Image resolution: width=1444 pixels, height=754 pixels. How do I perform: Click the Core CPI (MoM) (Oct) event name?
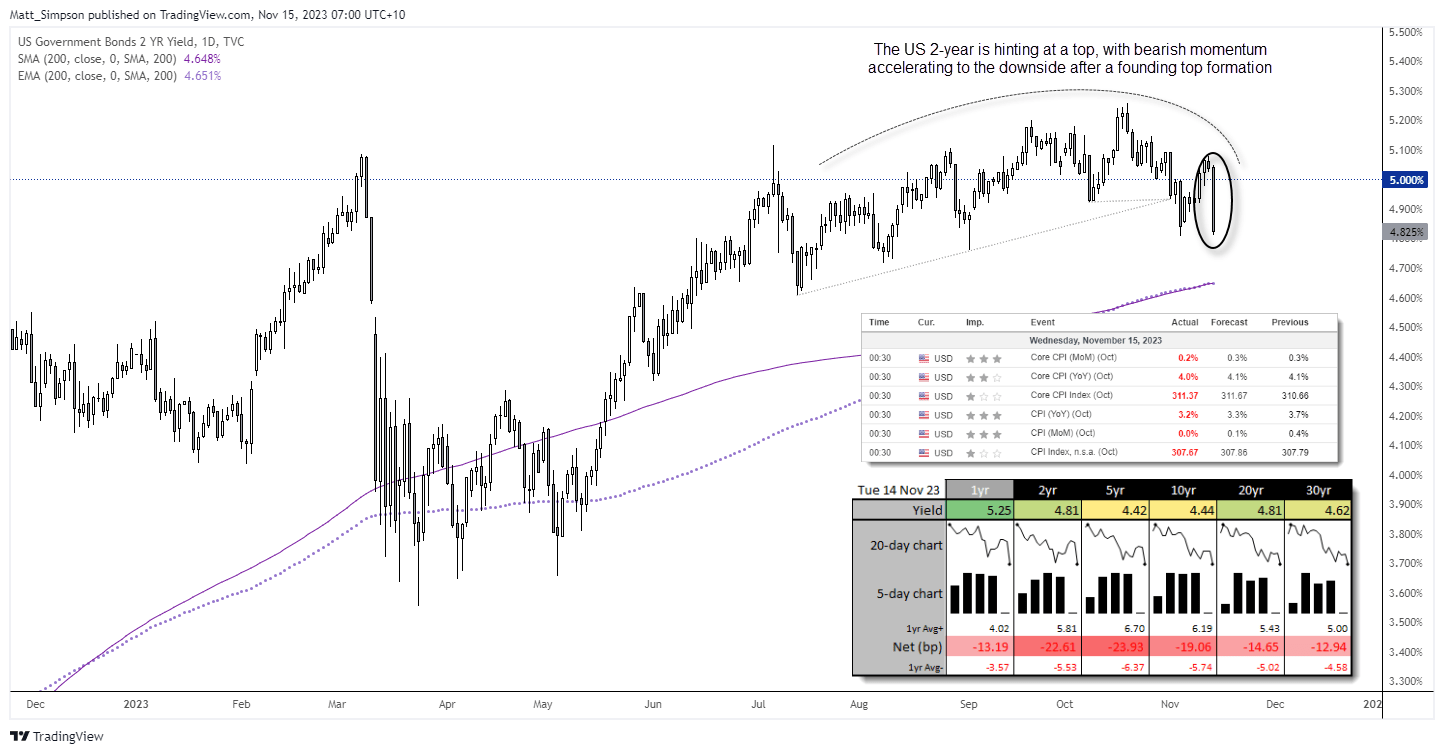pyautogui.click(x=1073, y=357)
